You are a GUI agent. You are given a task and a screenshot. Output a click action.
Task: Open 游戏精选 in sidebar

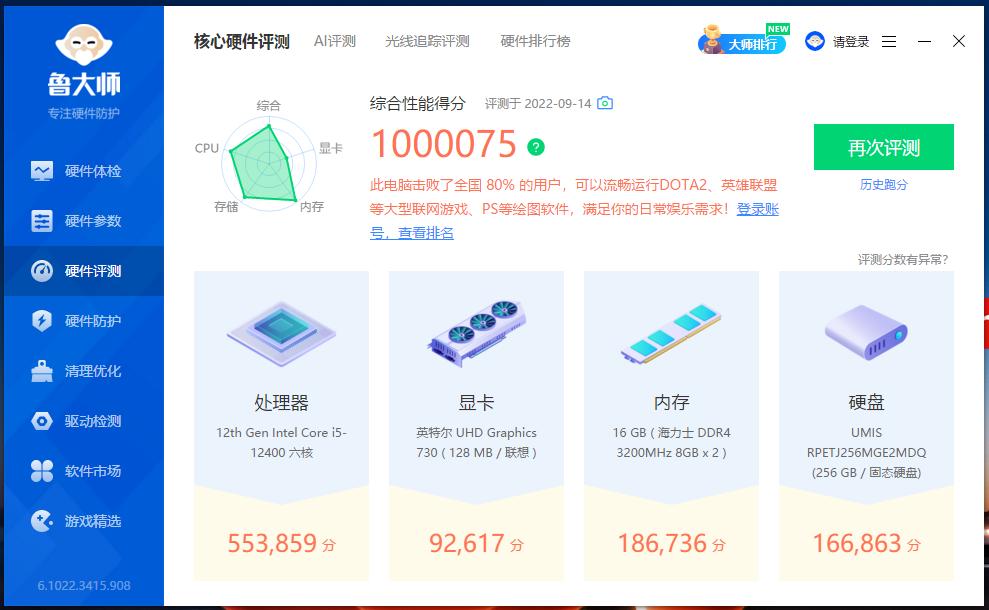click(x=84, y=521)
